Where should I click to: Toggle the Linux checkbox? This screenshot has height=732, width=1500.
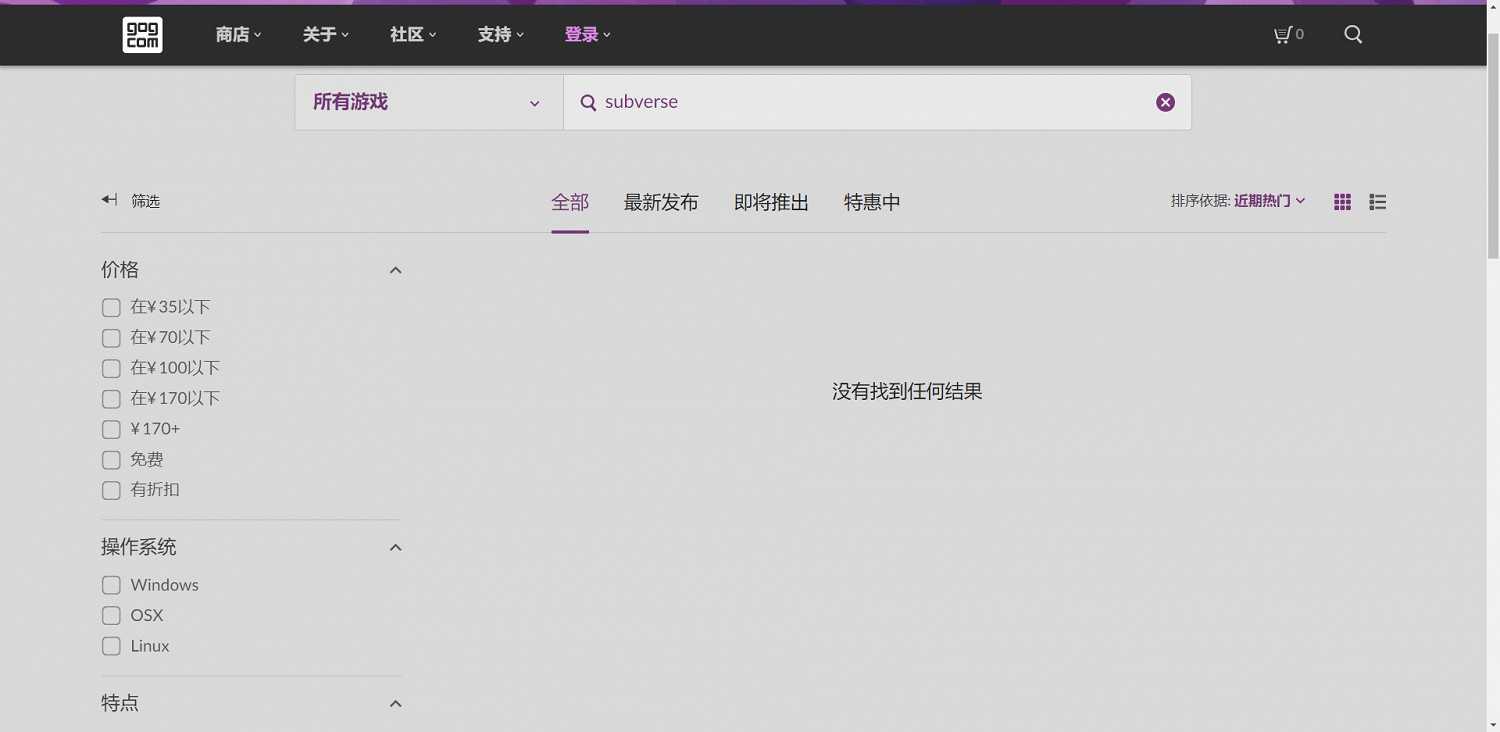111,646
